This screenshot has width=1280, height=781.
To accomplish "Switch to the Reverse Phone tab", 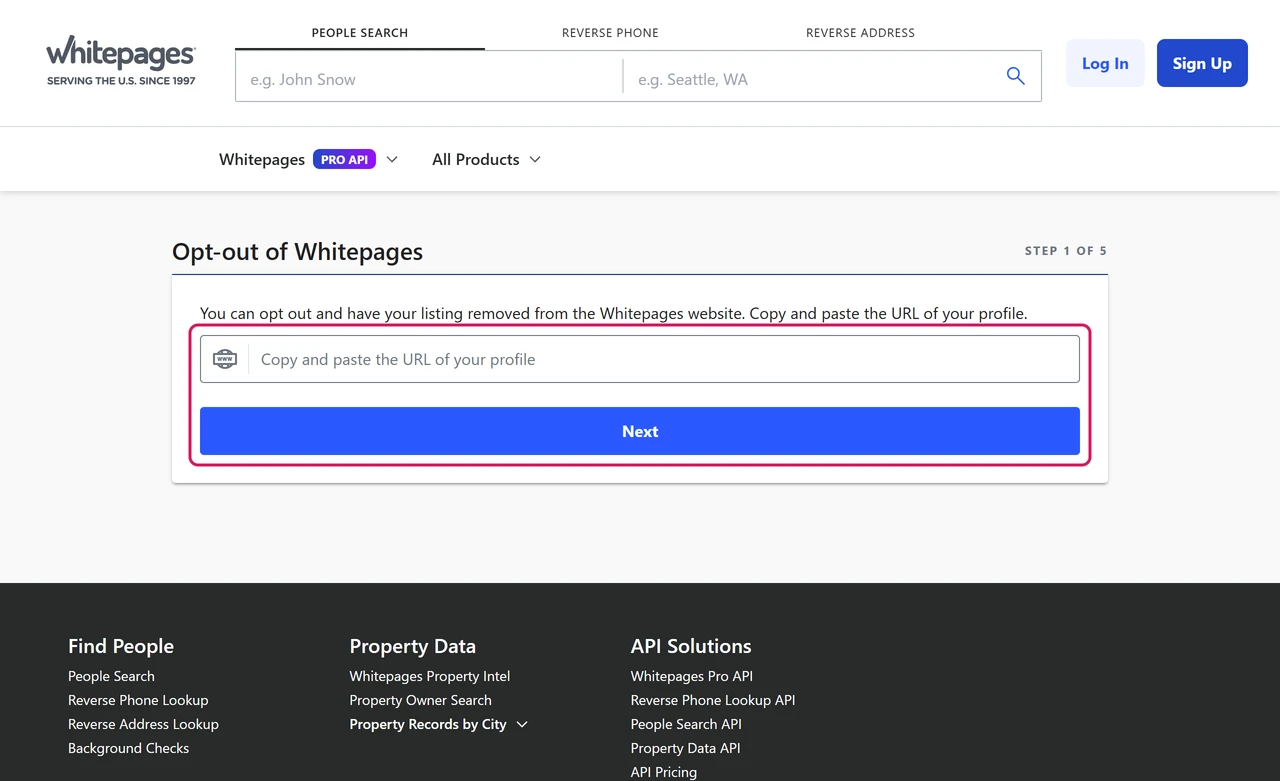I will point(610,33).
